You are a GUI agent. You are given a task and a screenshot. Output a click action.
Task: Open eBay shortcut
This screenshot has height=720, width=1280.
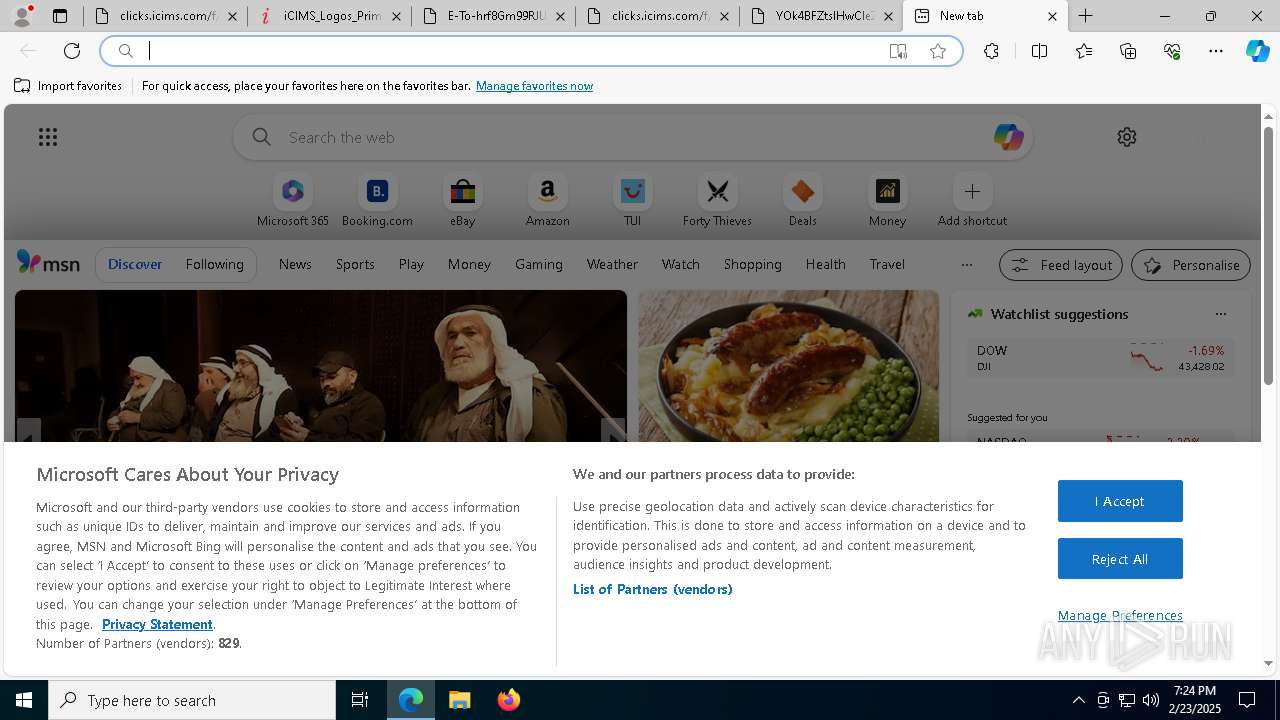click(462, 201)
